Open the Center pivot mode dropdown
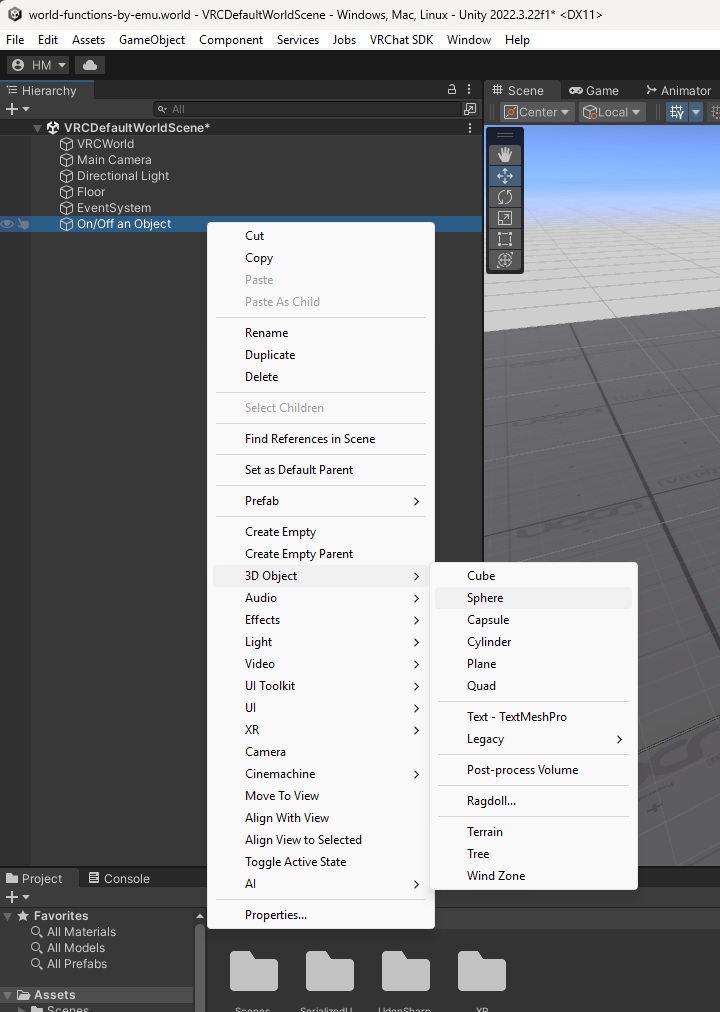Screen dimensions: 720x1012 [537, 112]
